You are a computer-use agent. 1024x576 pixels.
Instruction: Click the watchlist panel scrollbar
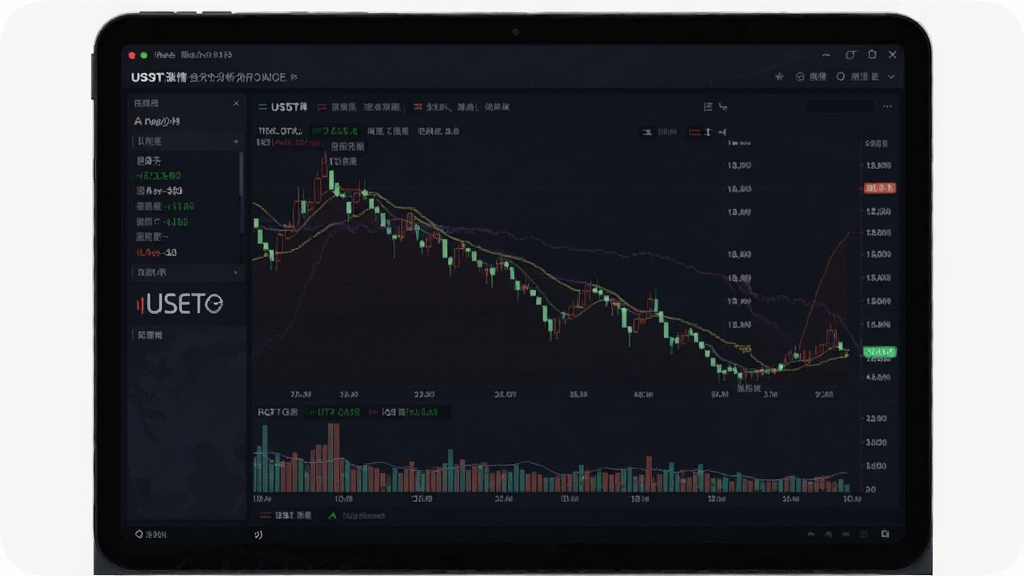click(x=242, y=173)
